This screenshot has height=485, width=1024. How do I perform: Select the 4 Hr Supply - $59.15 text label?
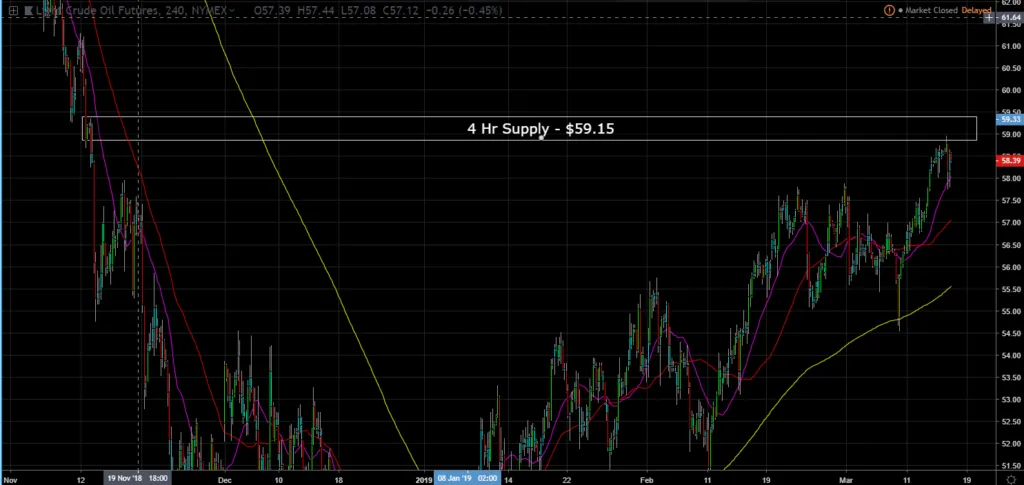click(x=541, y=129)
